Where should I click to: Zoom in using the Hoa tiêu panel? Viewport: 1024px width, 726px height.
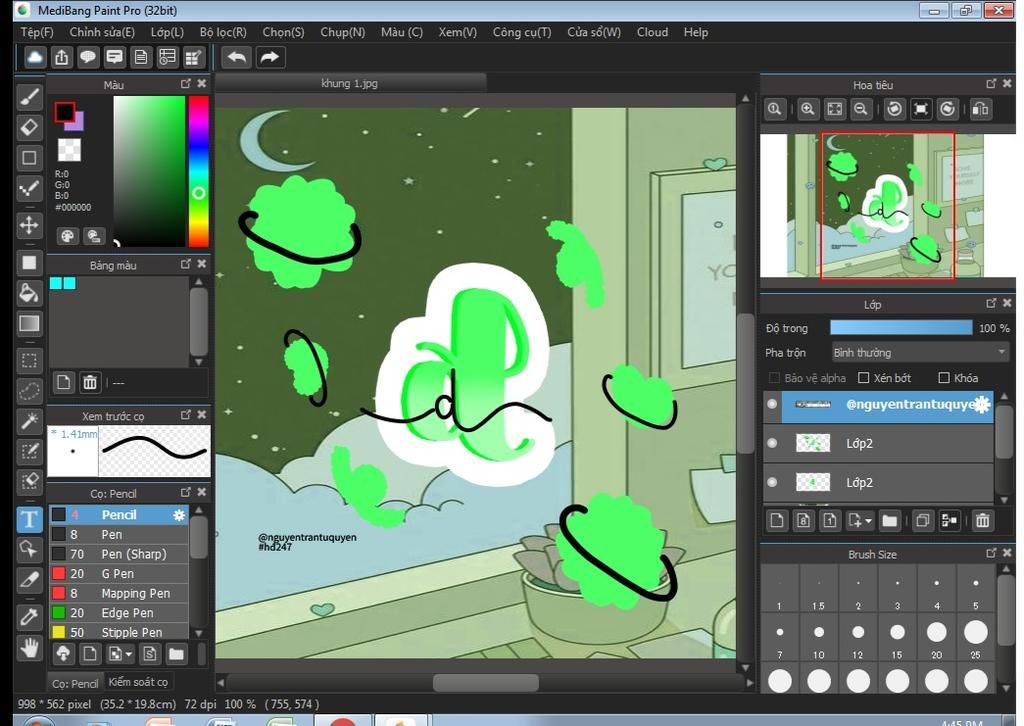pyautogui.click(x=808, y=109)
